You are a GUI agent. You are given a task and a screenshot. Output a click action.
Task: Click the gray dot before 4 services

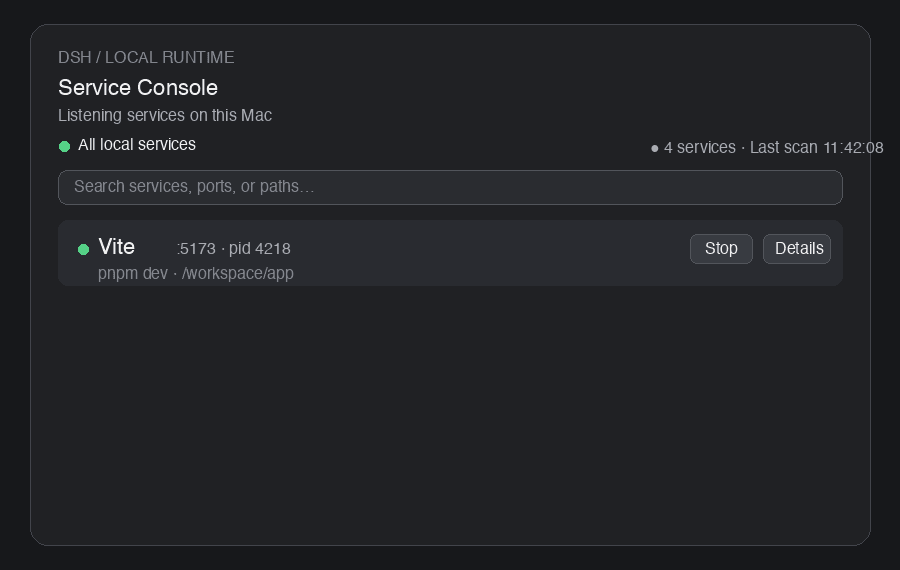(654, 149)
